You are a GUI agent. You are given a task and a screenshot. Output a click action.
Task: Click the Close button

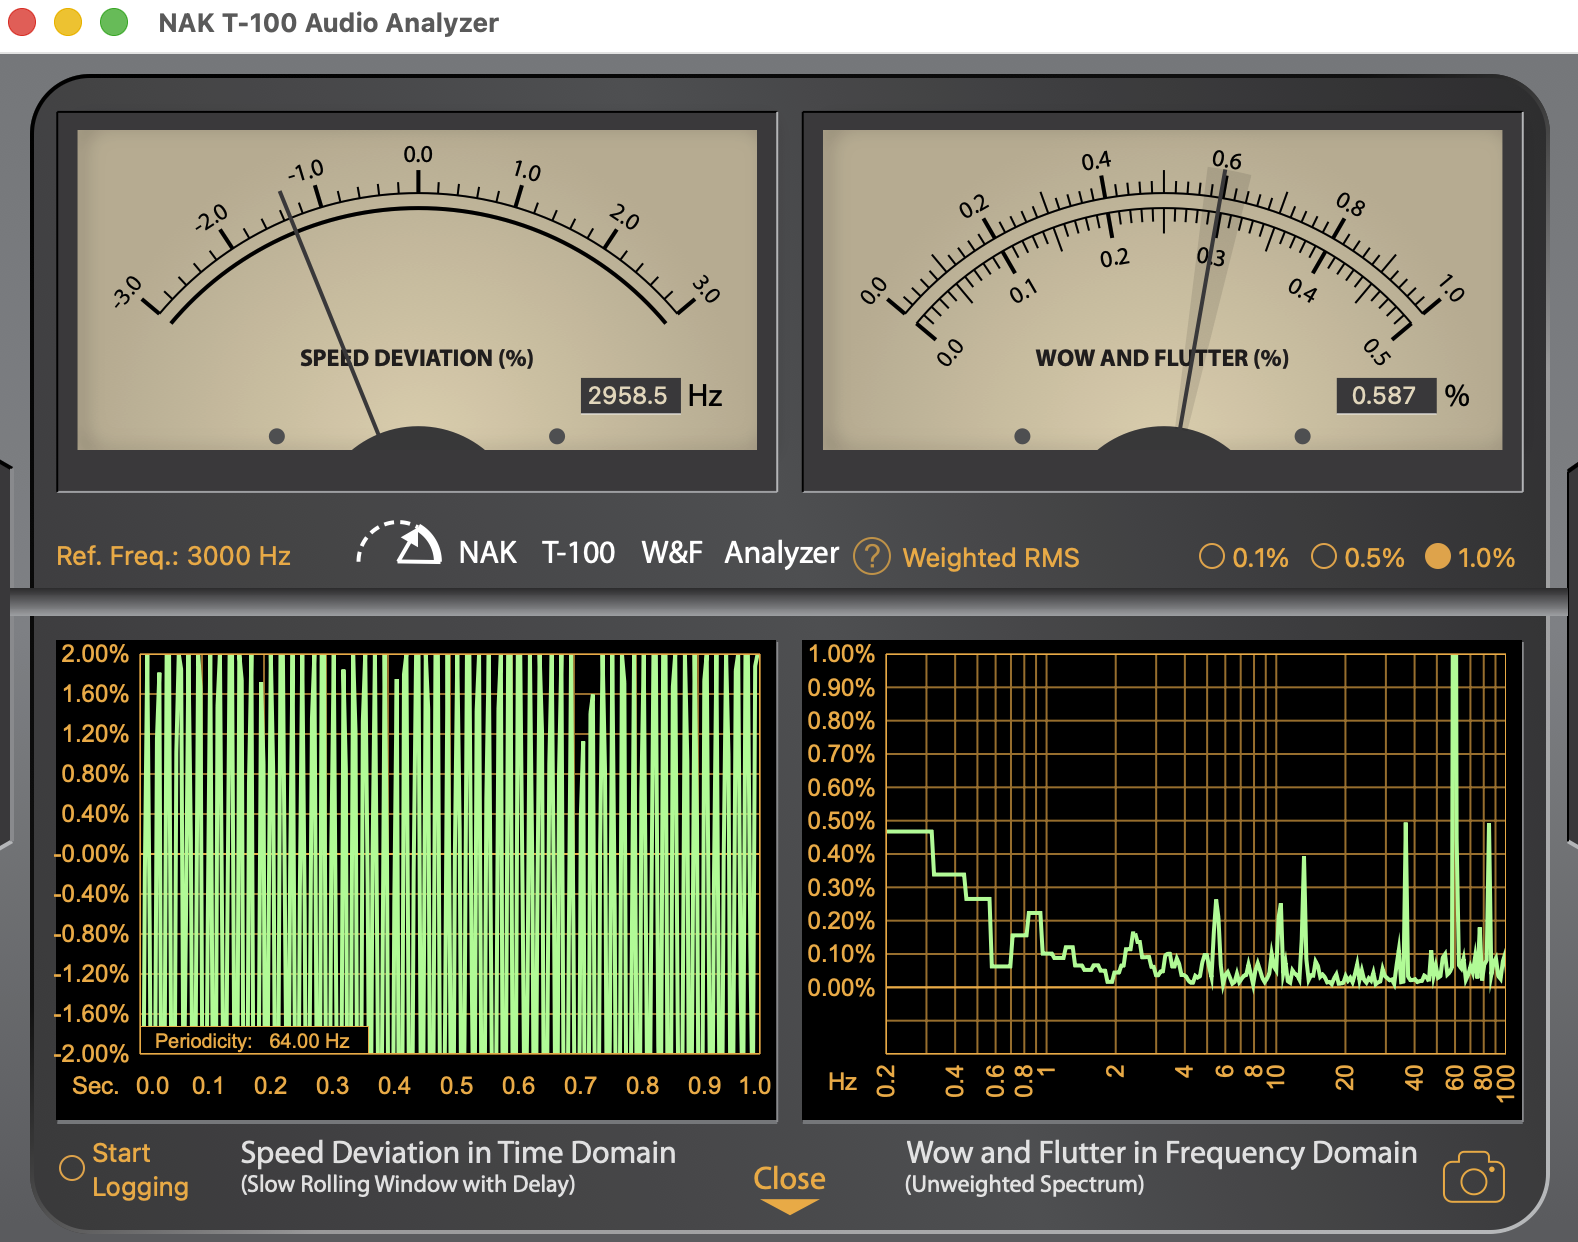pyautogui.click(x=789, y=1178)
